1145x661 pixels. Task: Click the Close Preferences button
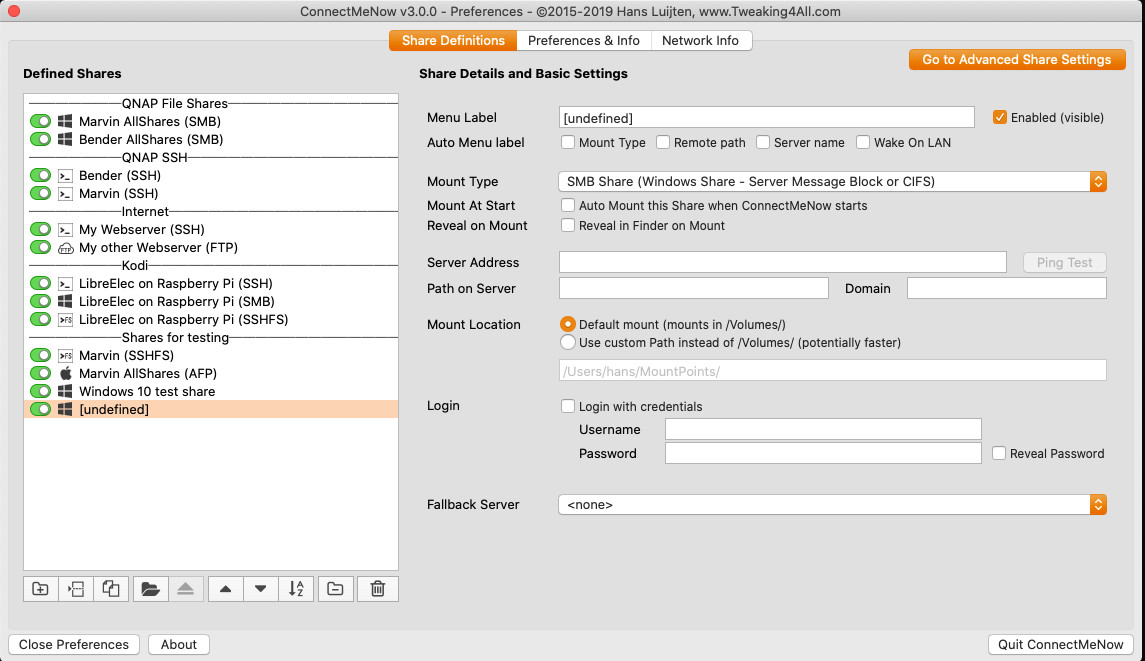tap(74, 644)
